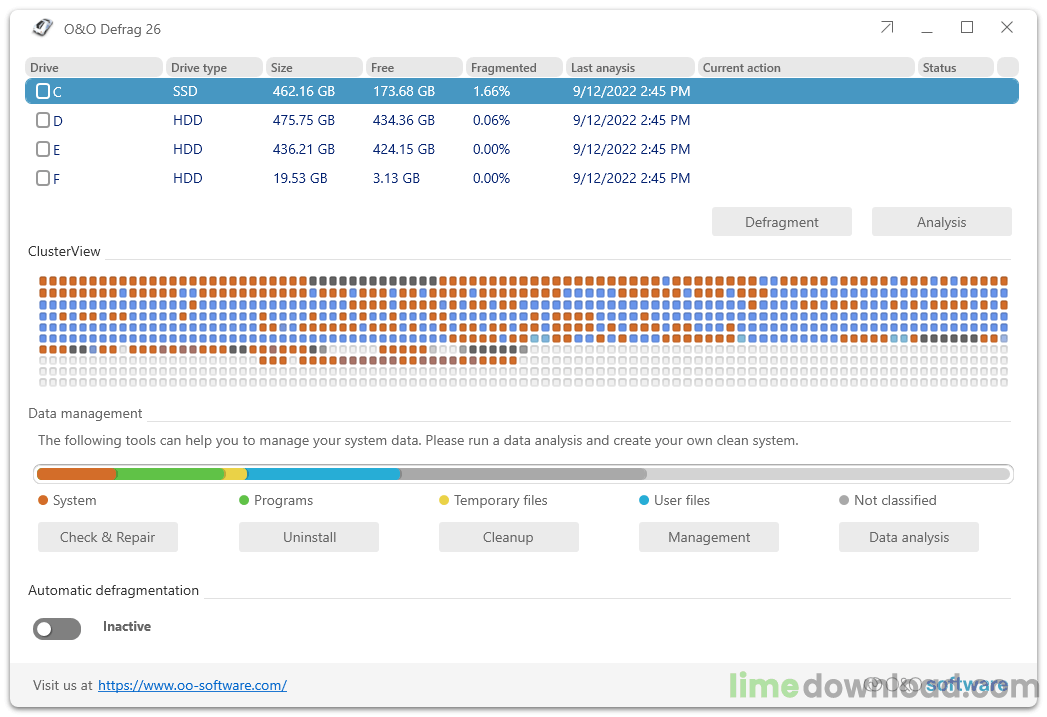Turn on automatic defragmentation toggle
The height and width of the screenshot is (717, 1047).
[57, 628]
